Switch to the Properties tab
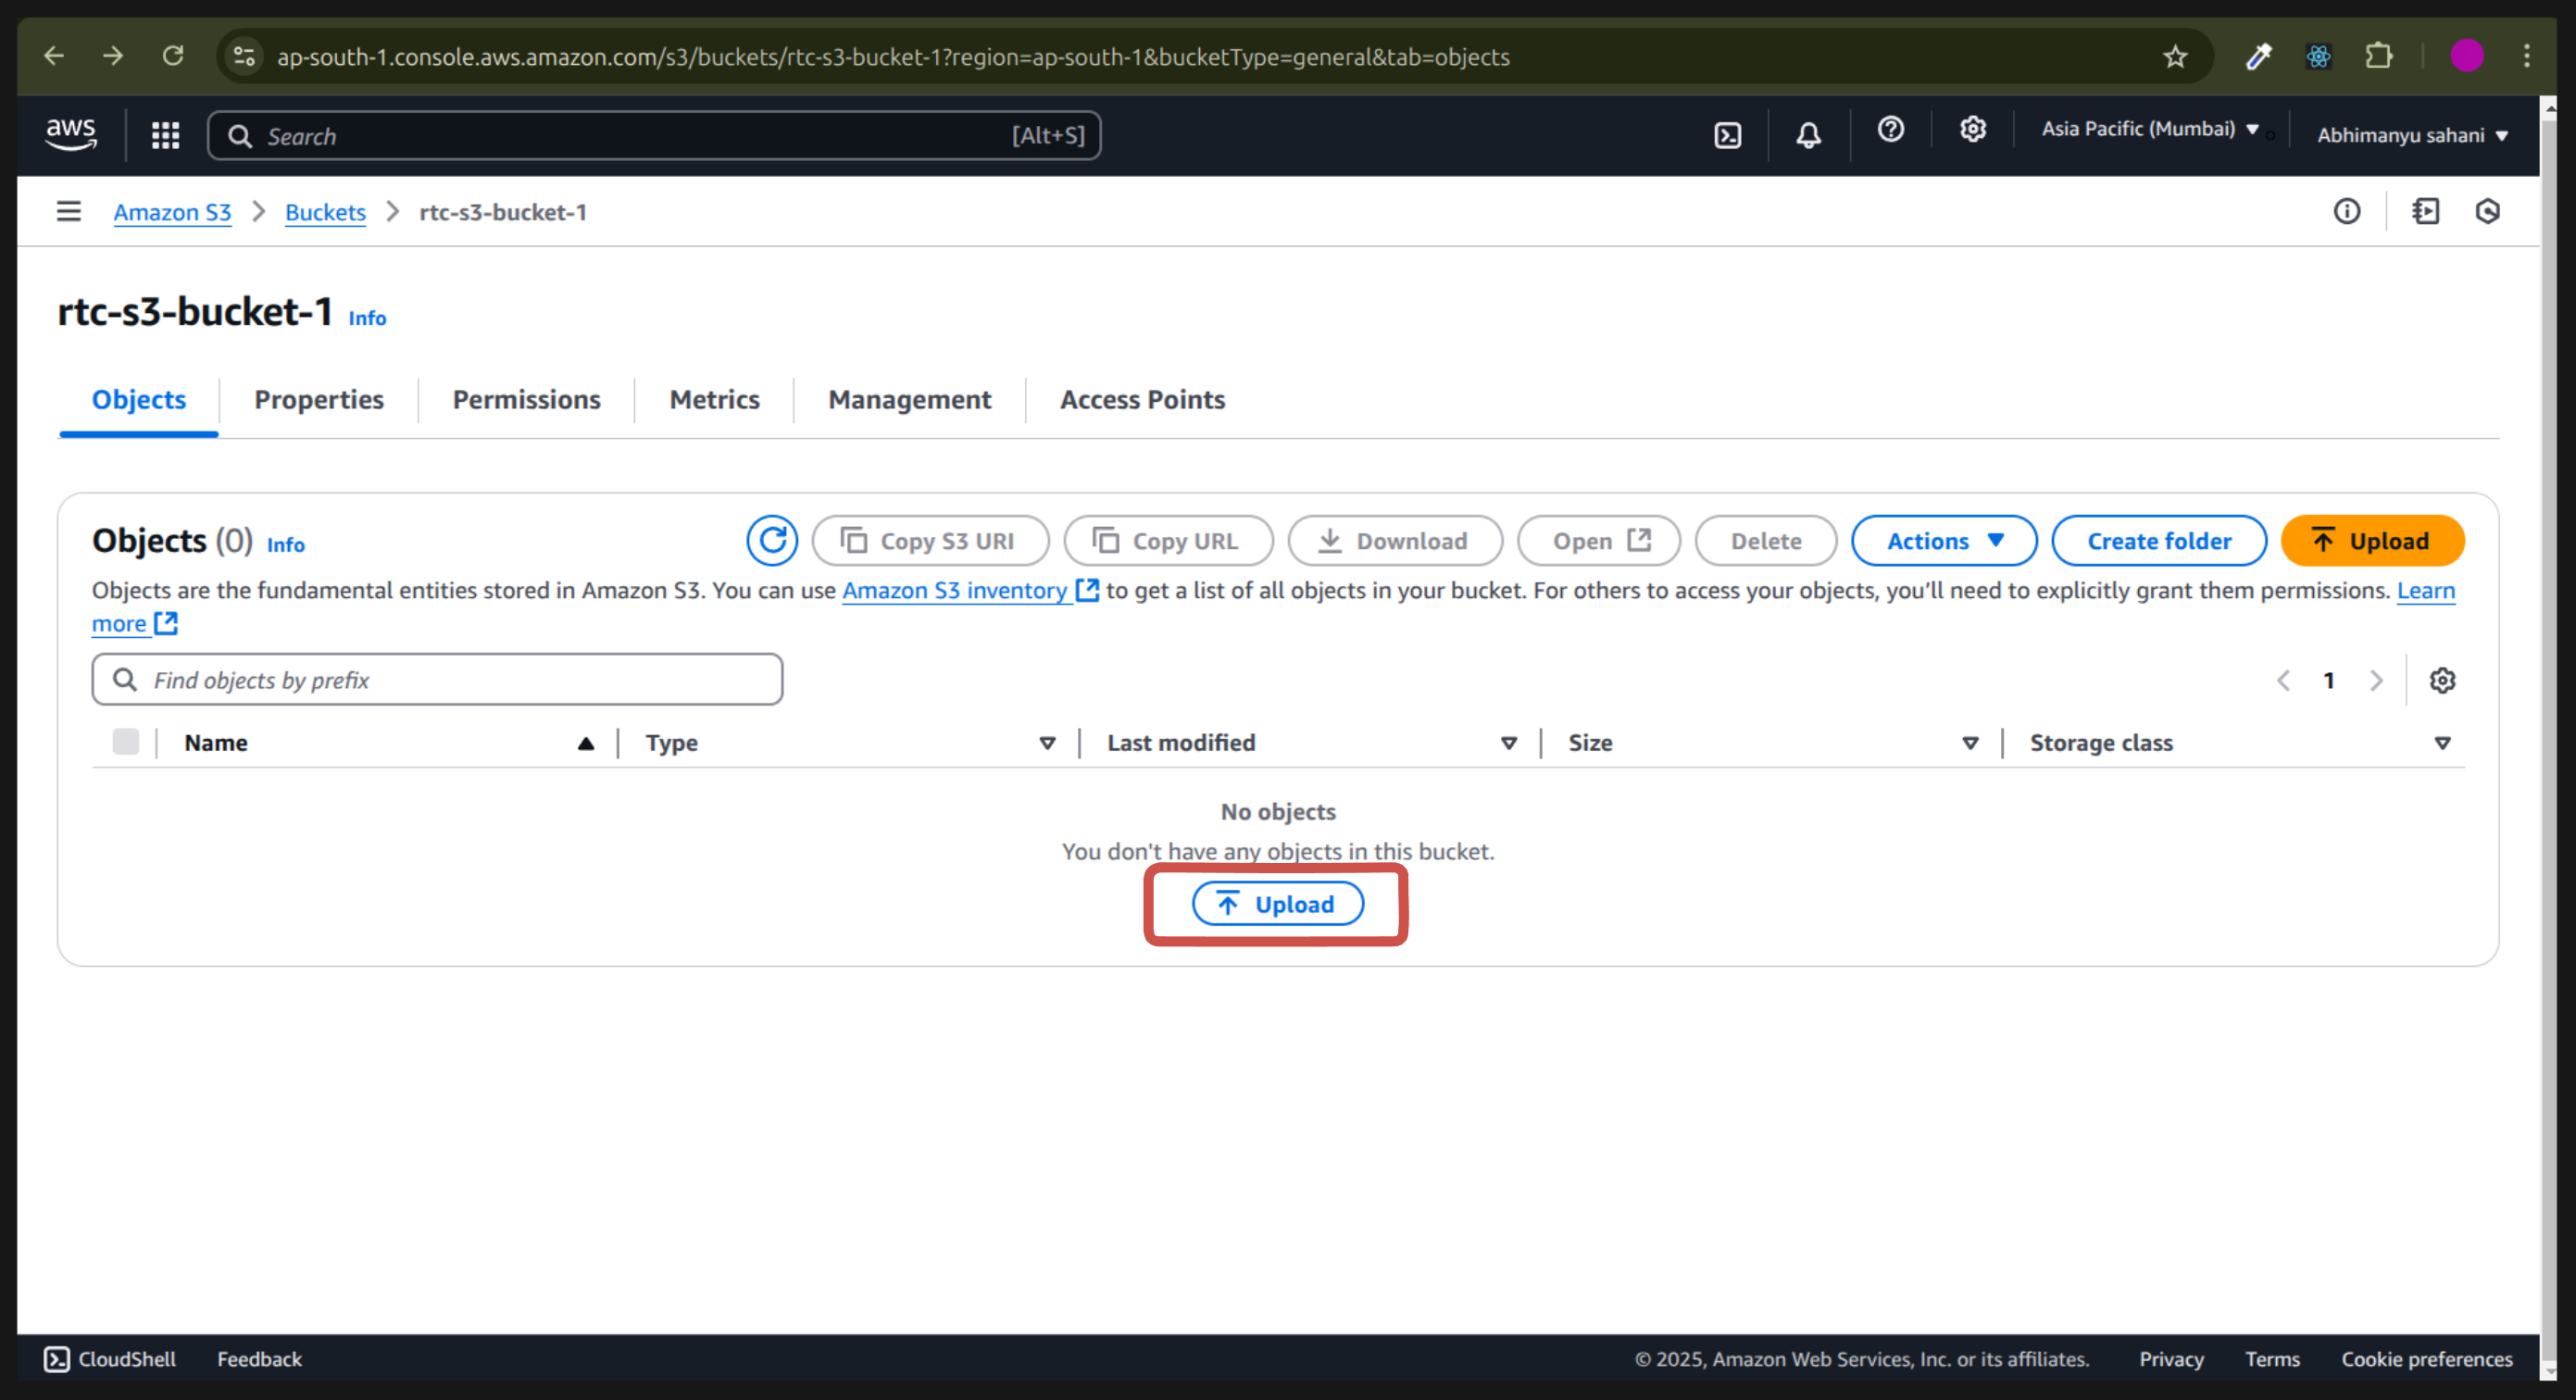 click(319, 399)
